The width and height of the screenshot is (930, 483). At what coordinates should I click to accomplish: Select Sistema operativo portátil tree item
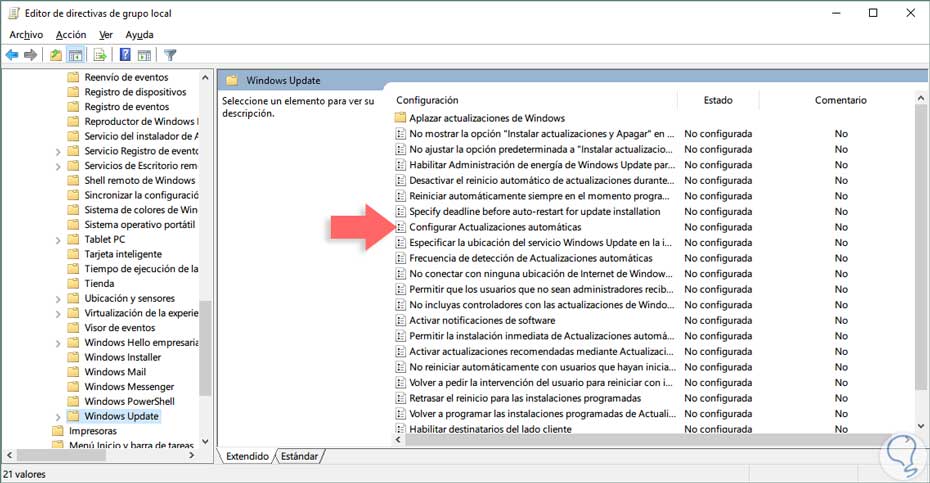[x=139, y=224]
